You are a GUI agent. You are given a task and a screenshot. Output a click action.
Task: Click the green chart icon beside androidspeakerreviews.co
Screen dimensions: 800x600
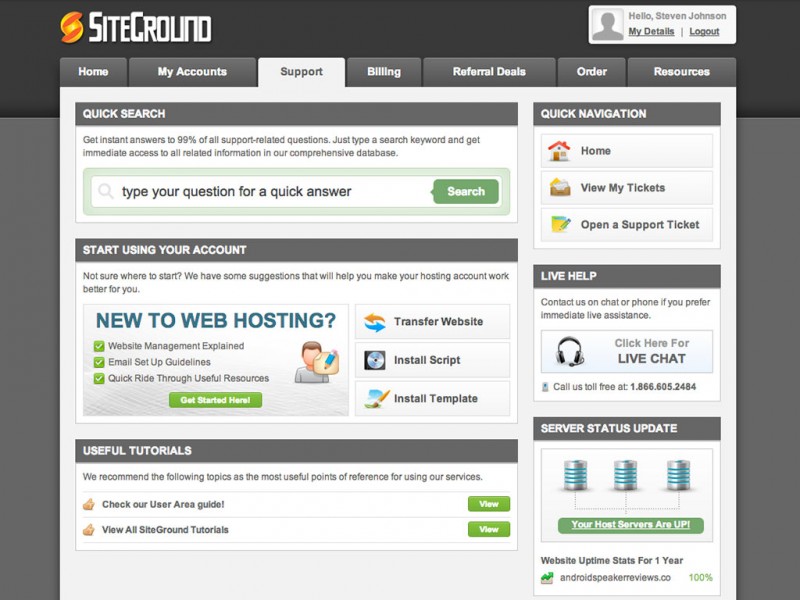[x=547, y=578]
